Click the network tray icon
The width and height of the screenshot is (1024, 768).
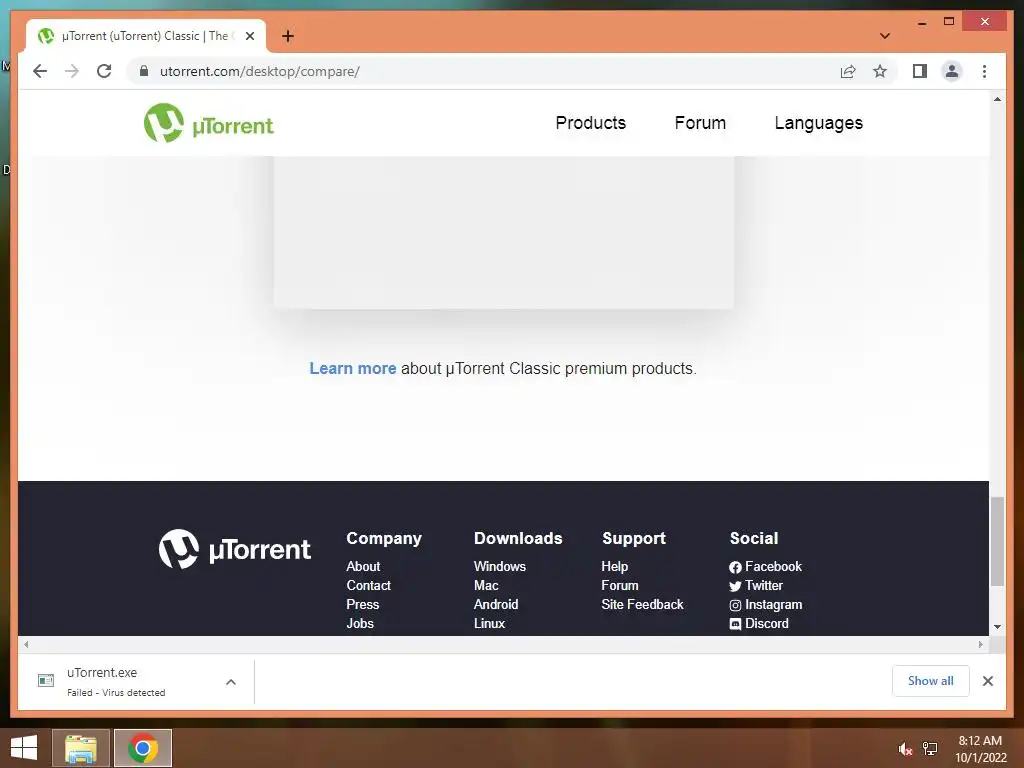point(930,748)
